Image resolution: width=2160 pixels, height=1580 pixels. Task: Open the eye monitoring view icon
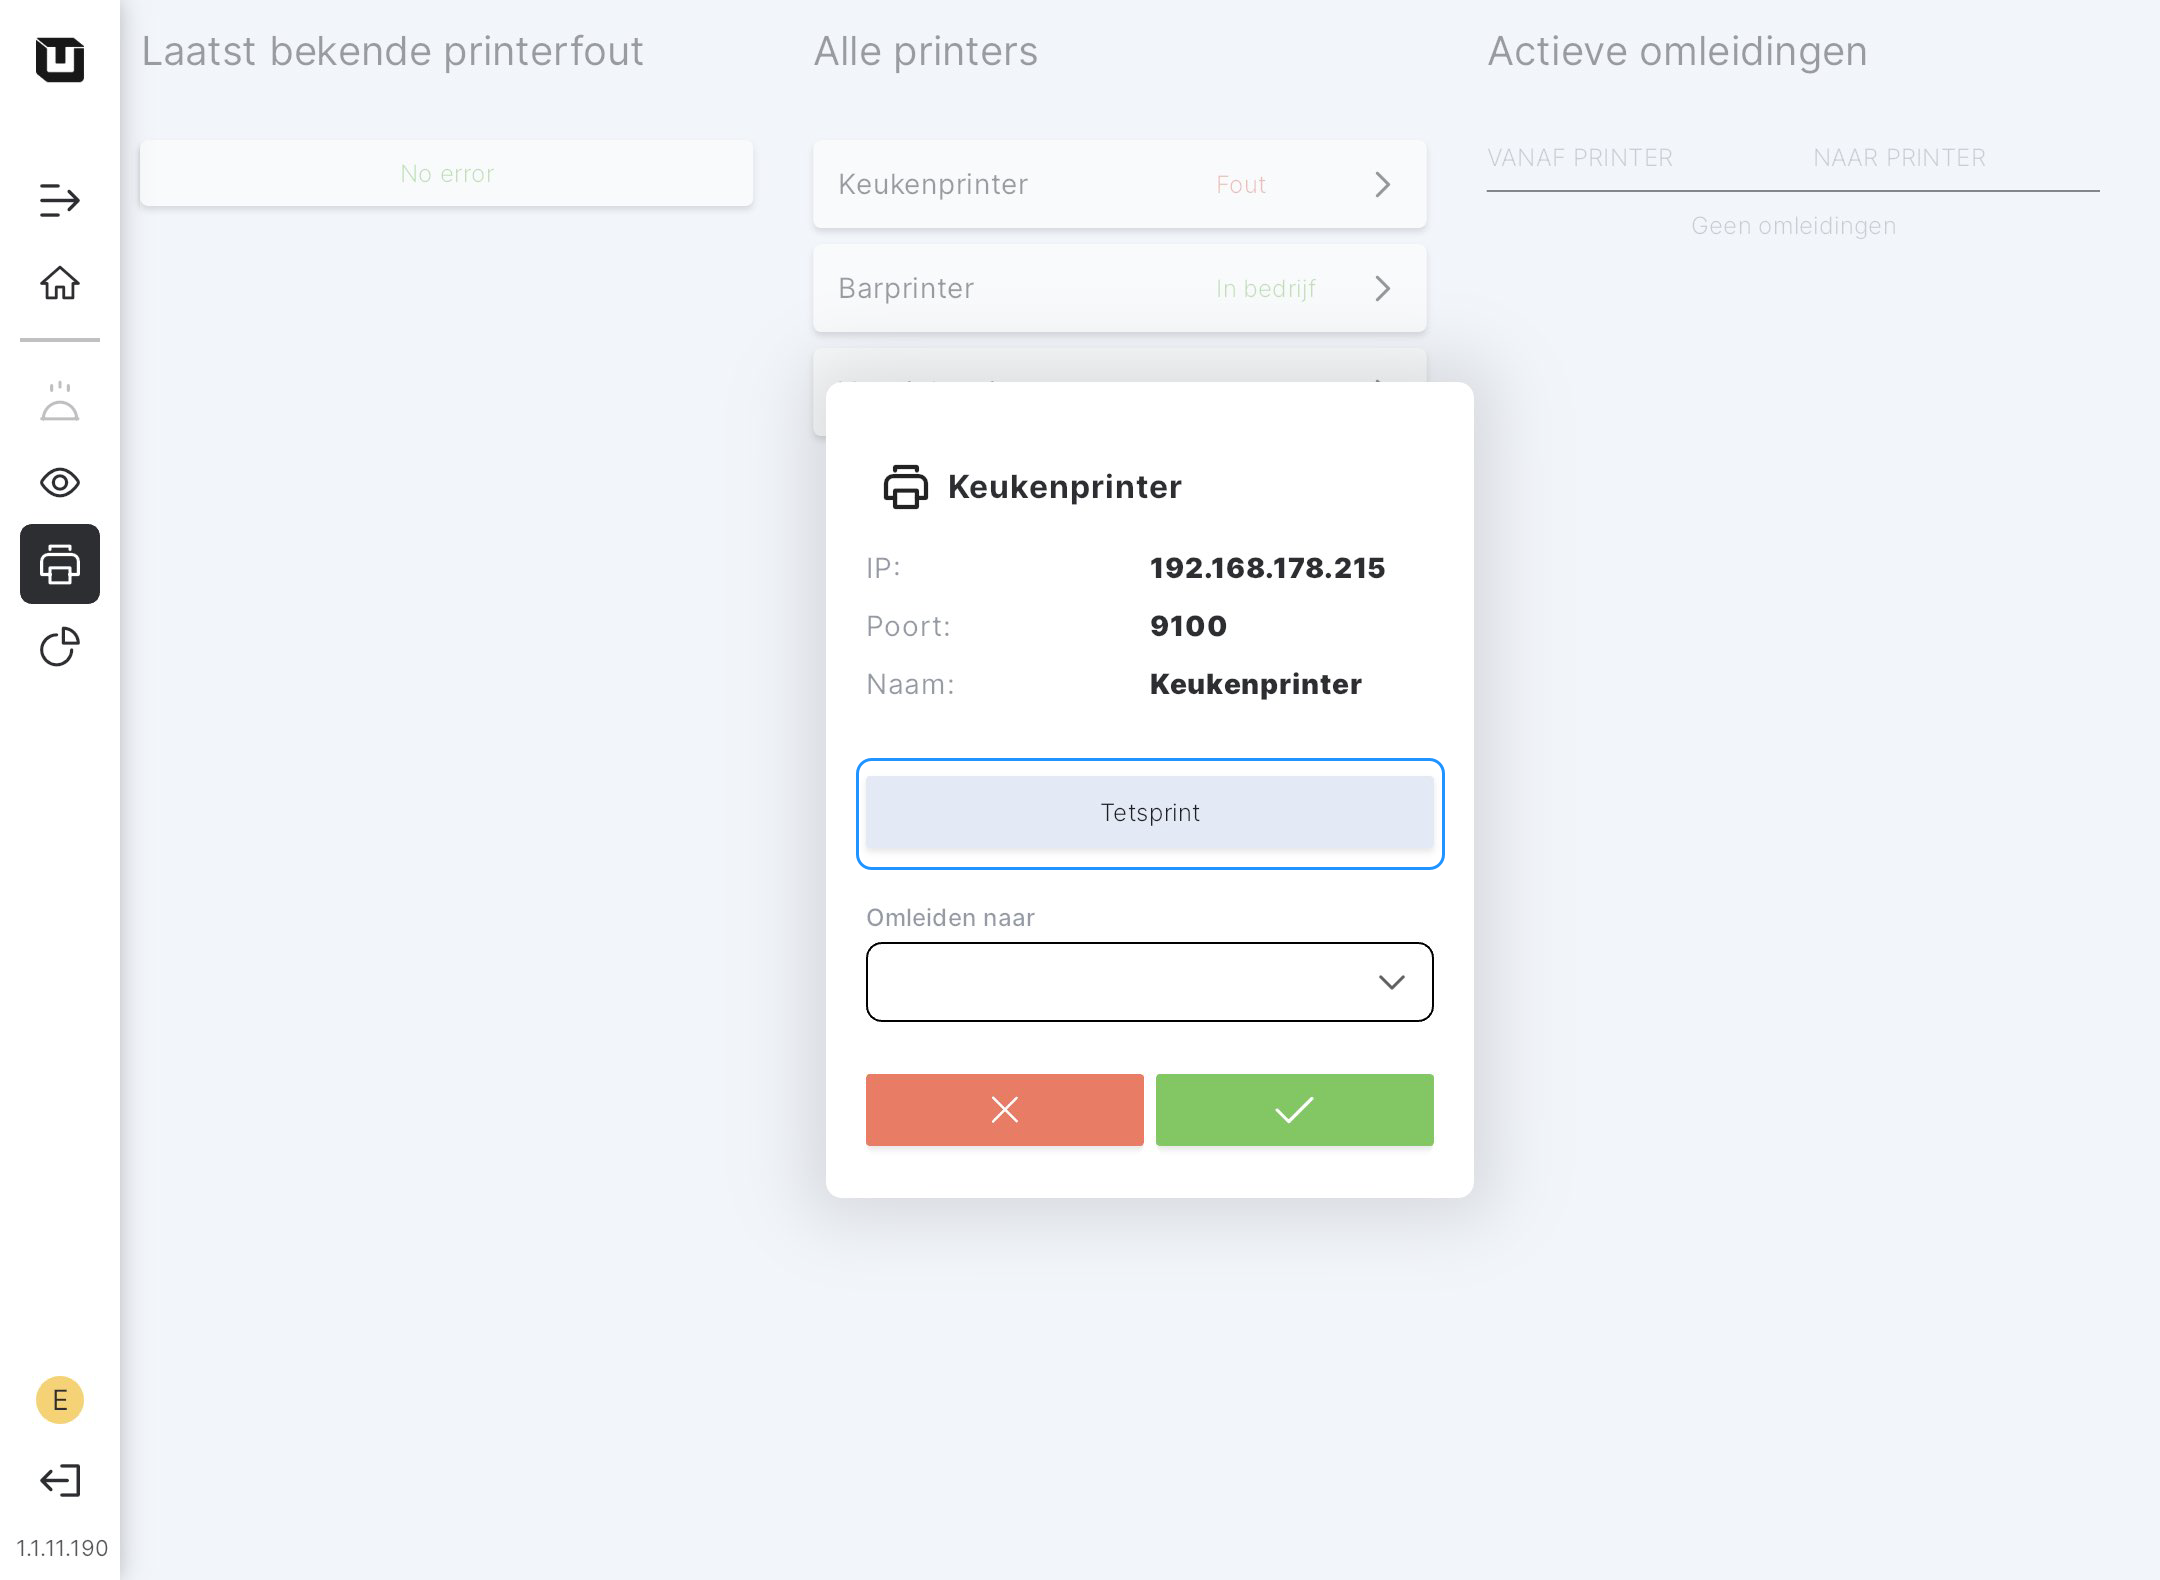[60, 483]
